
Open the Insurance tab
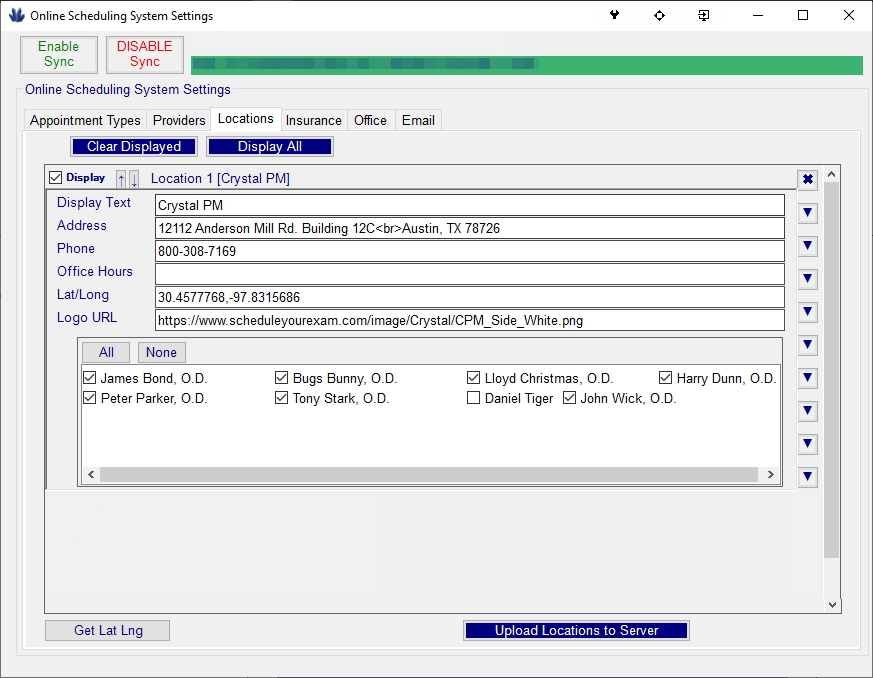click(313, 120)
